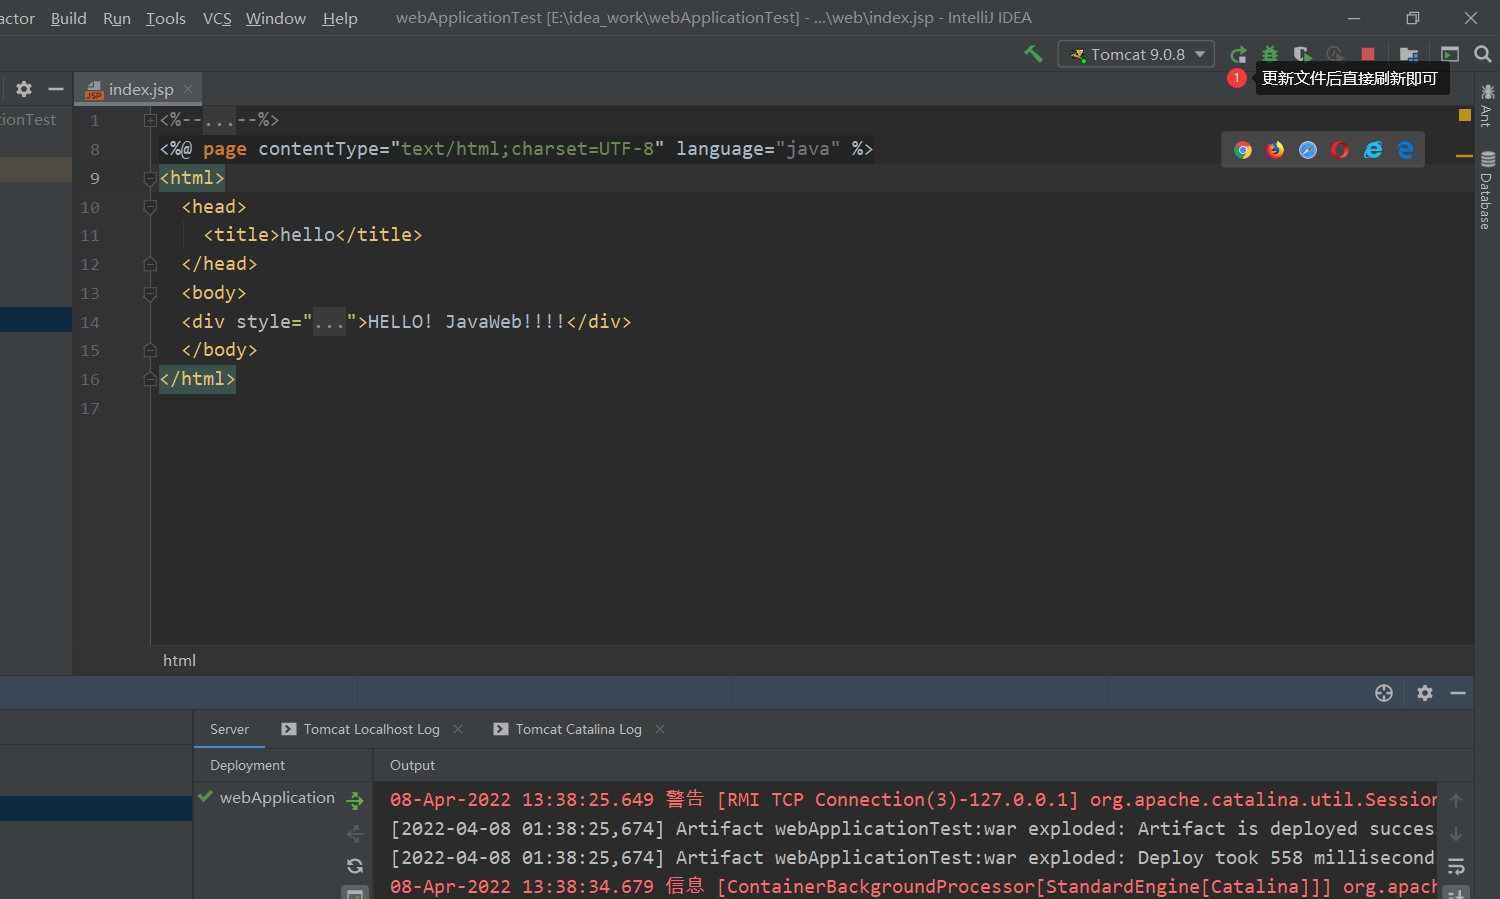Click the Profiler run icon
The height and width of the screenshot is (899, 1500).
tap(1335, 54)
